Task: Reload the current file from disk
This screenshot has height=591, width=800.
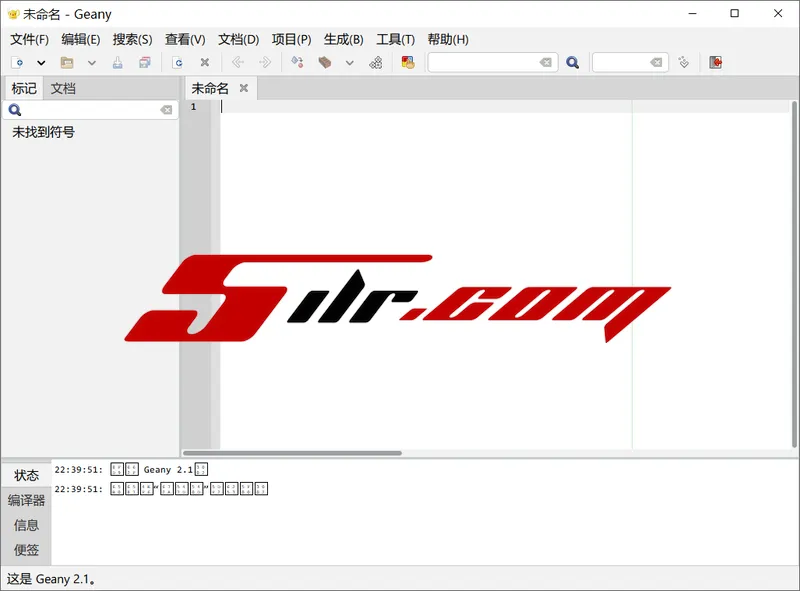Action: click(178, 63)
